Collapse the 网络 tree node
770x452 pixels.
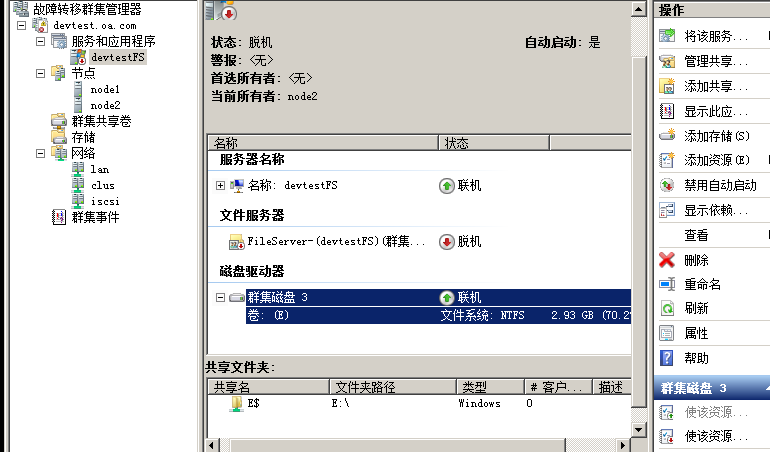[40, 153]
